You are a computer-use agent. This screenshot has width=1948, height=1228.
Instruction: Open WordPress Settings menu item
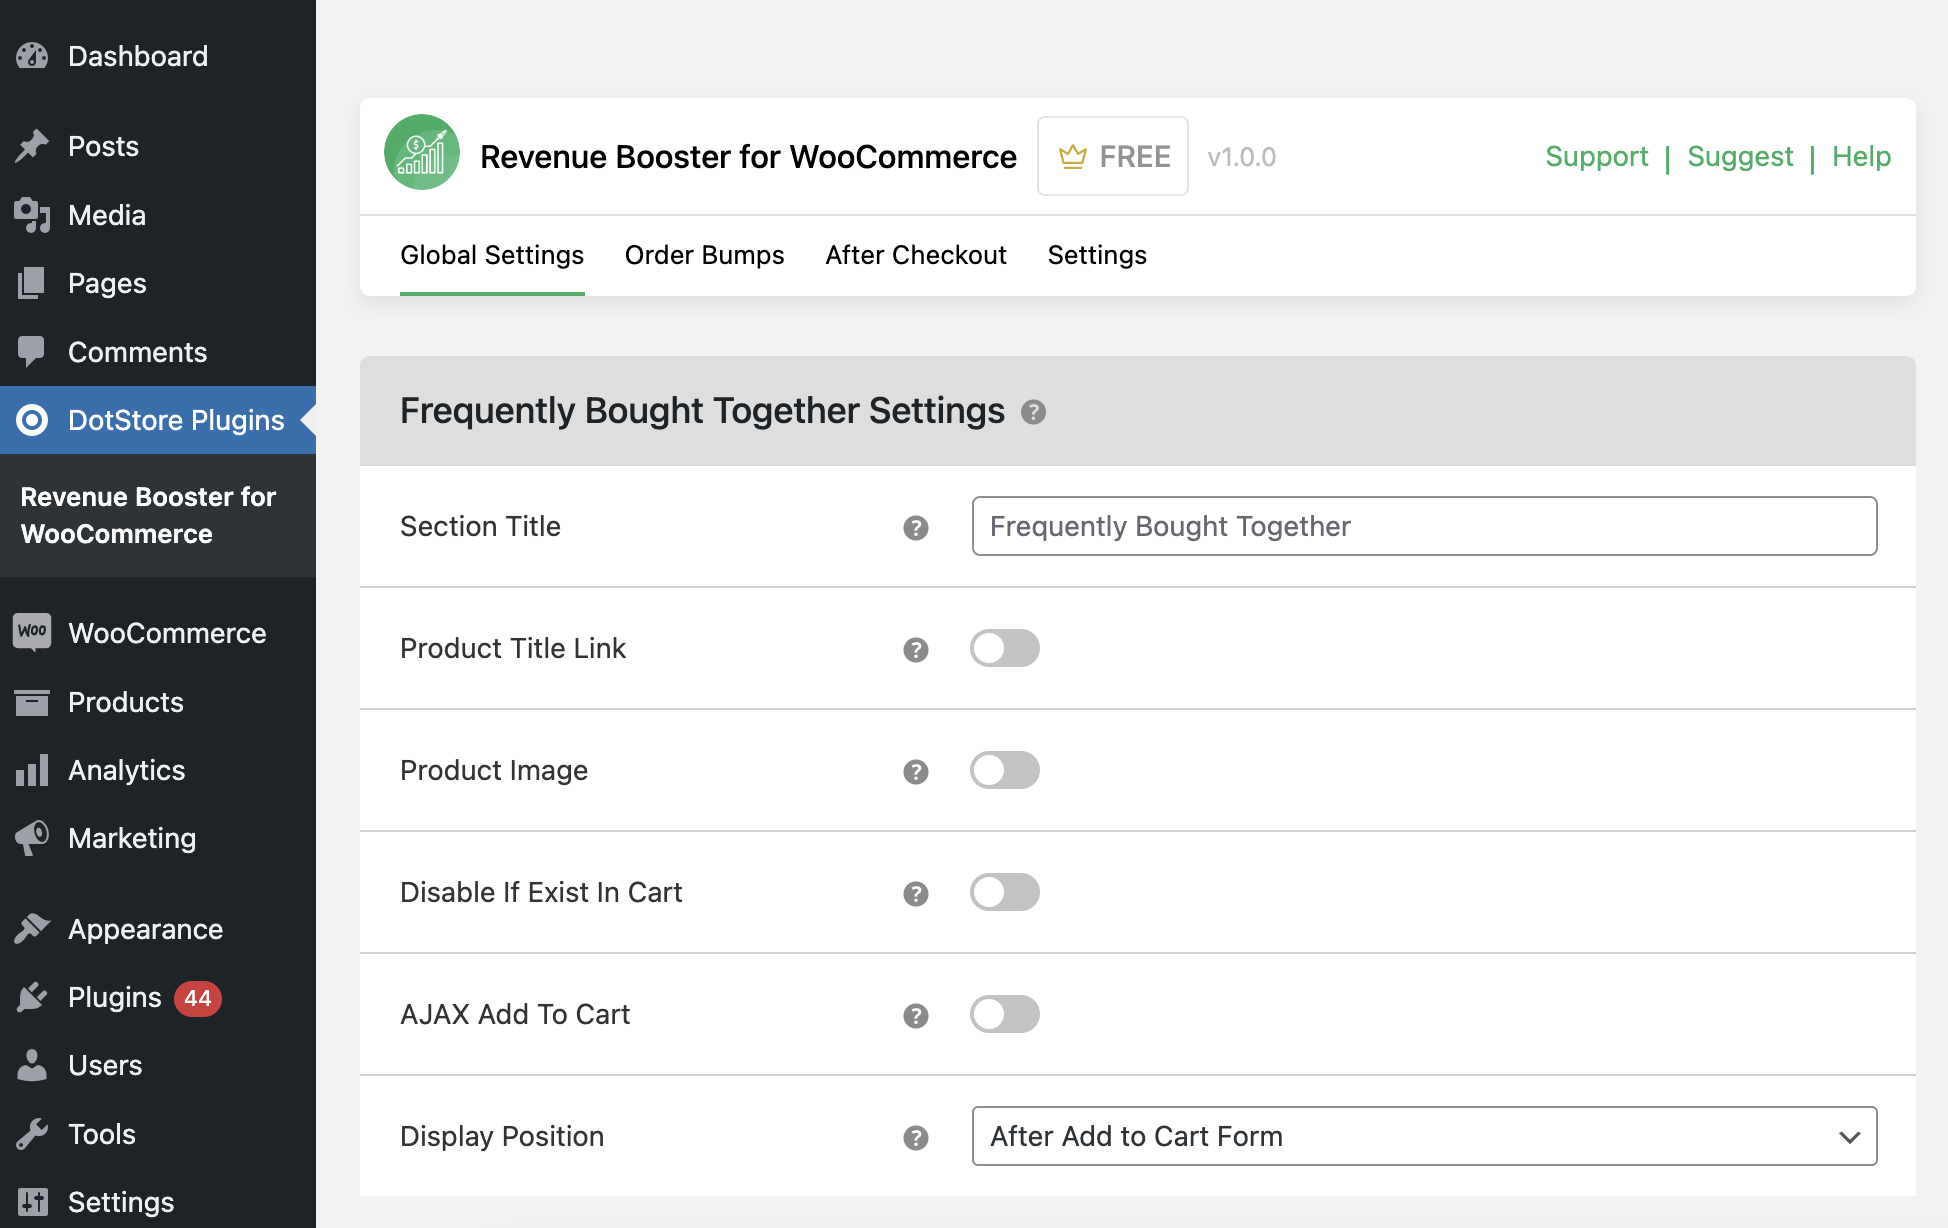point(158,1202)
